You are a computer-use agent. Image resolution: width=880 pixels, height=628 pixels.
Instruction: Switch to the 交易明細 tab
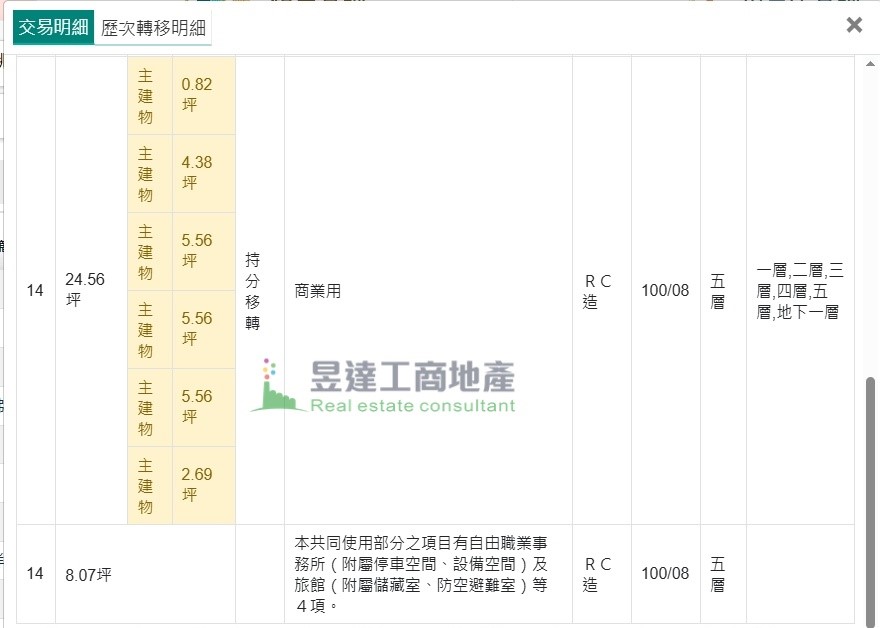click(54, 28)
